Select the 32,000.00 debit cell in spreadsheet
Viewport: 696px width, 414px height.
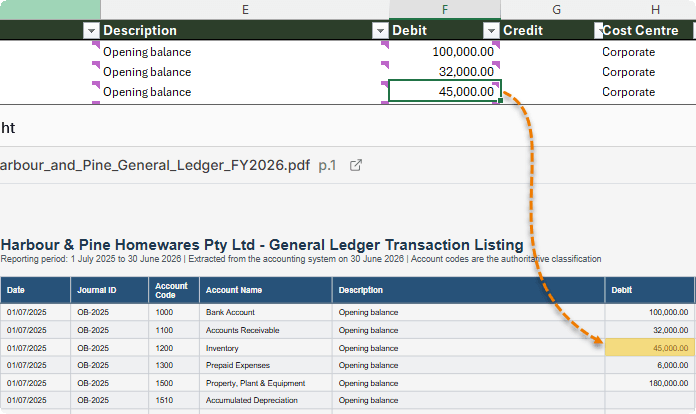tap(445, 71)
